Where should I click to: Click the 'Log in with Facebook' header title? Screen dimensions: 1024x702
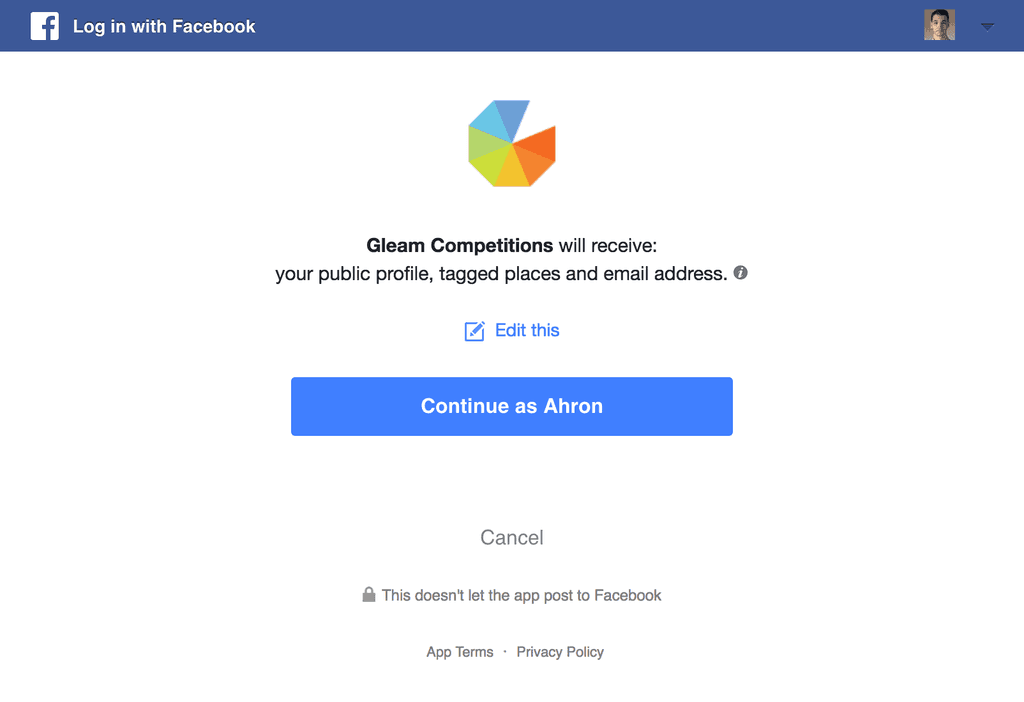164,27
